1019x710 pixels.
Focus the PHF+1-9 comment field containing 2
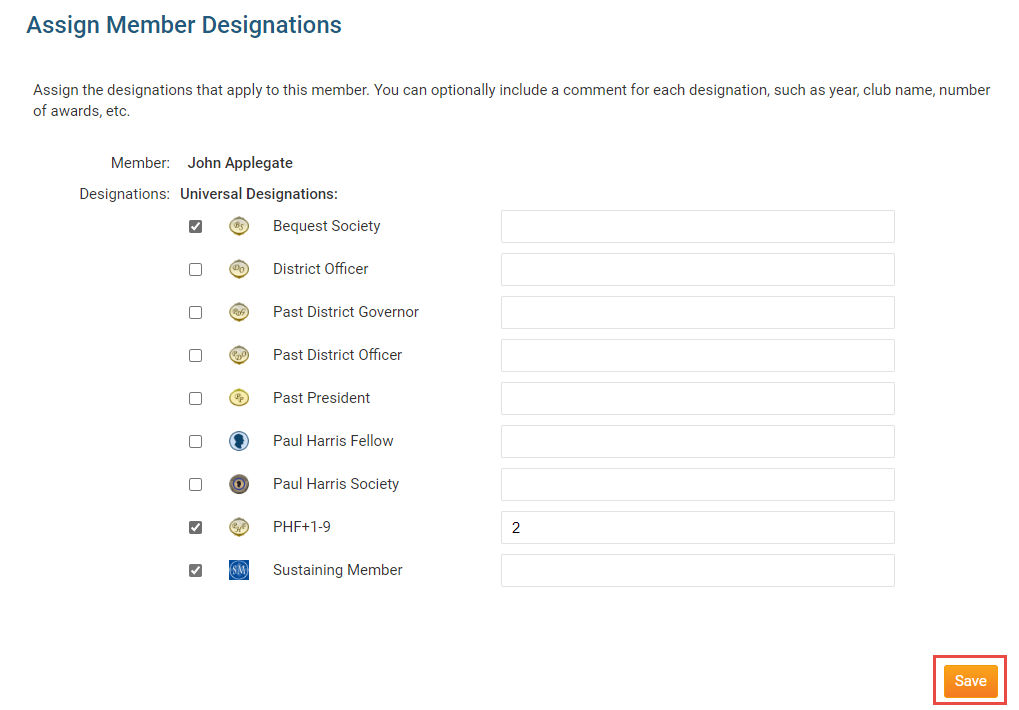[x=697, y=527]
